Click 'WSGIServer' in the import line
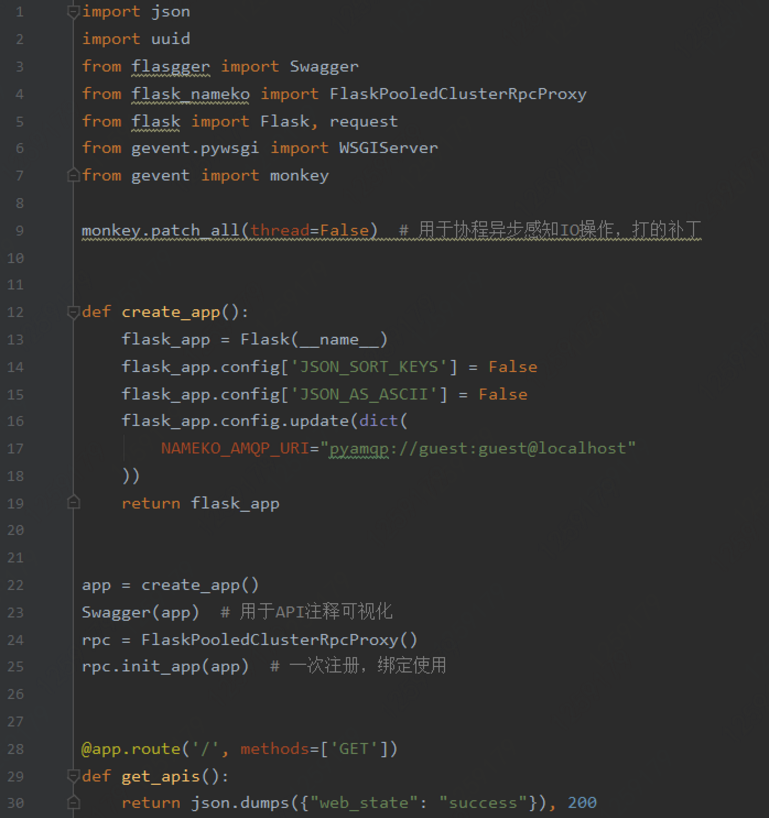769x818 pixels. (389, 148)
